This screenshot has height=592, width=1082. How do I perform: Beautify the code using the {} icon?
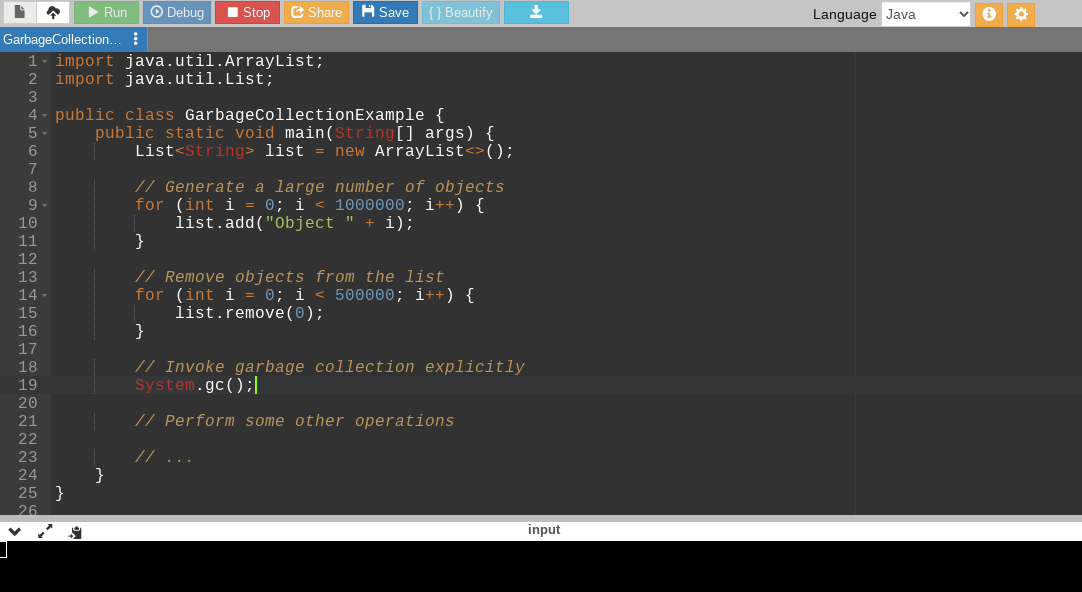point(460,13)
